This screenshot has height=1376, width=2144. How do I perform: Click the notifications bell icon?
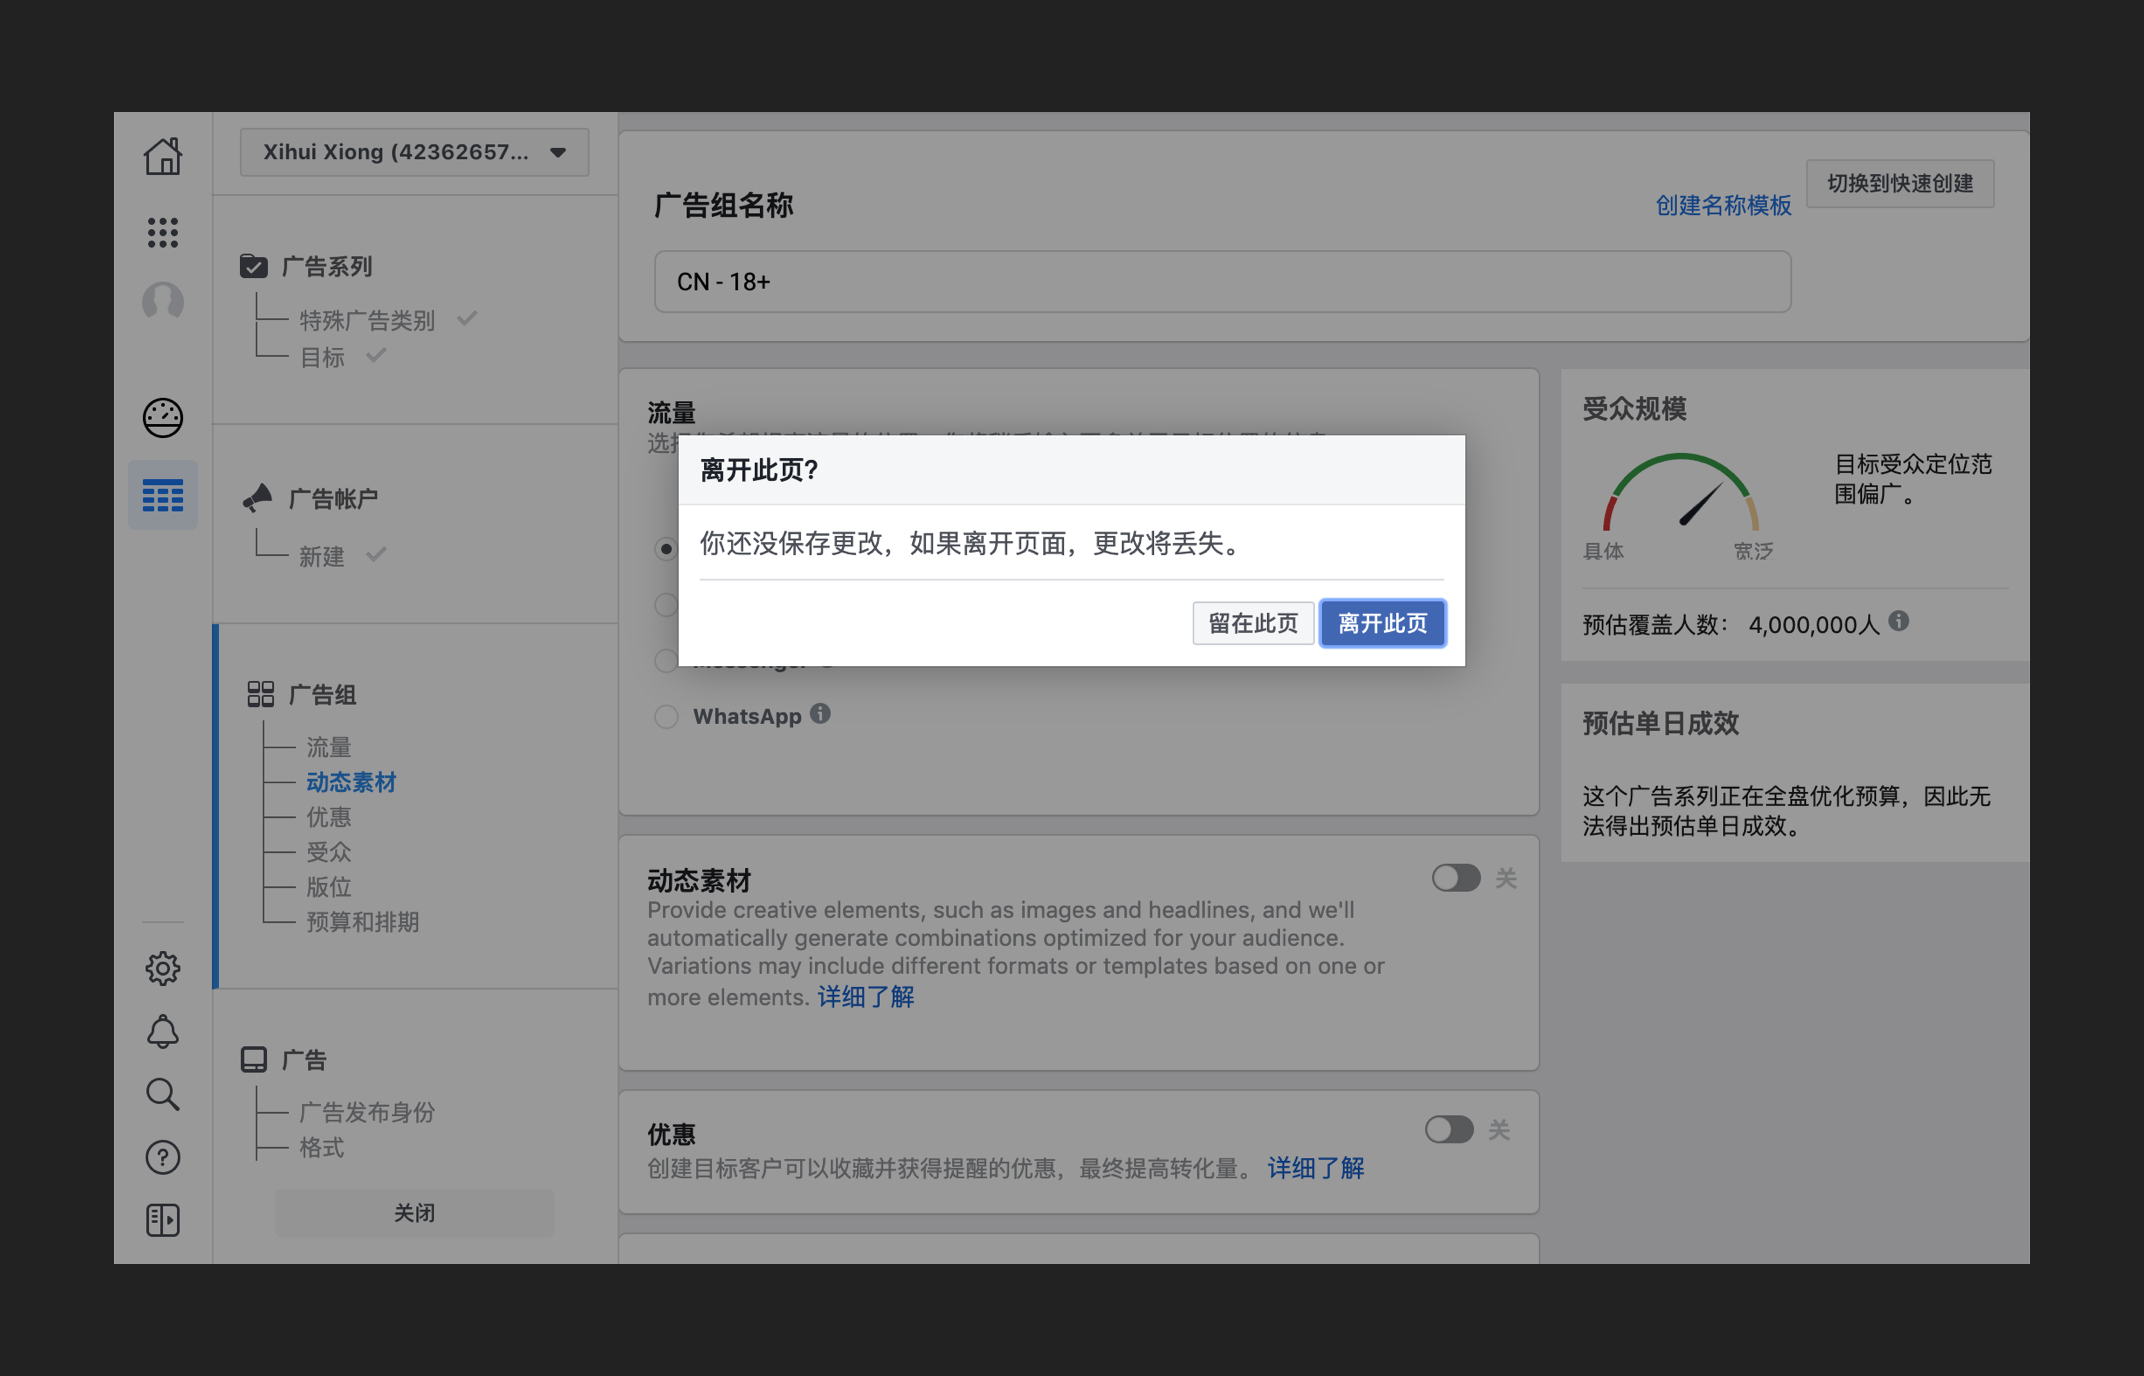coord(163,1032)
